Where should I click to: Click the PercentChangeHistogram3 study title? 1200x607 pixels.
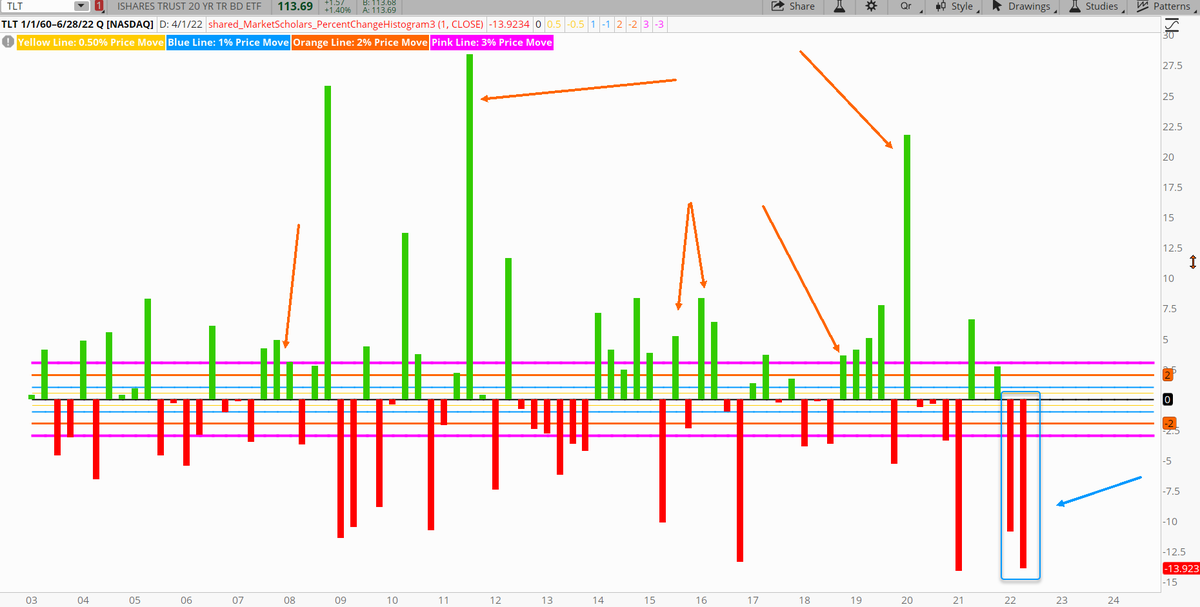coord(345,22)
